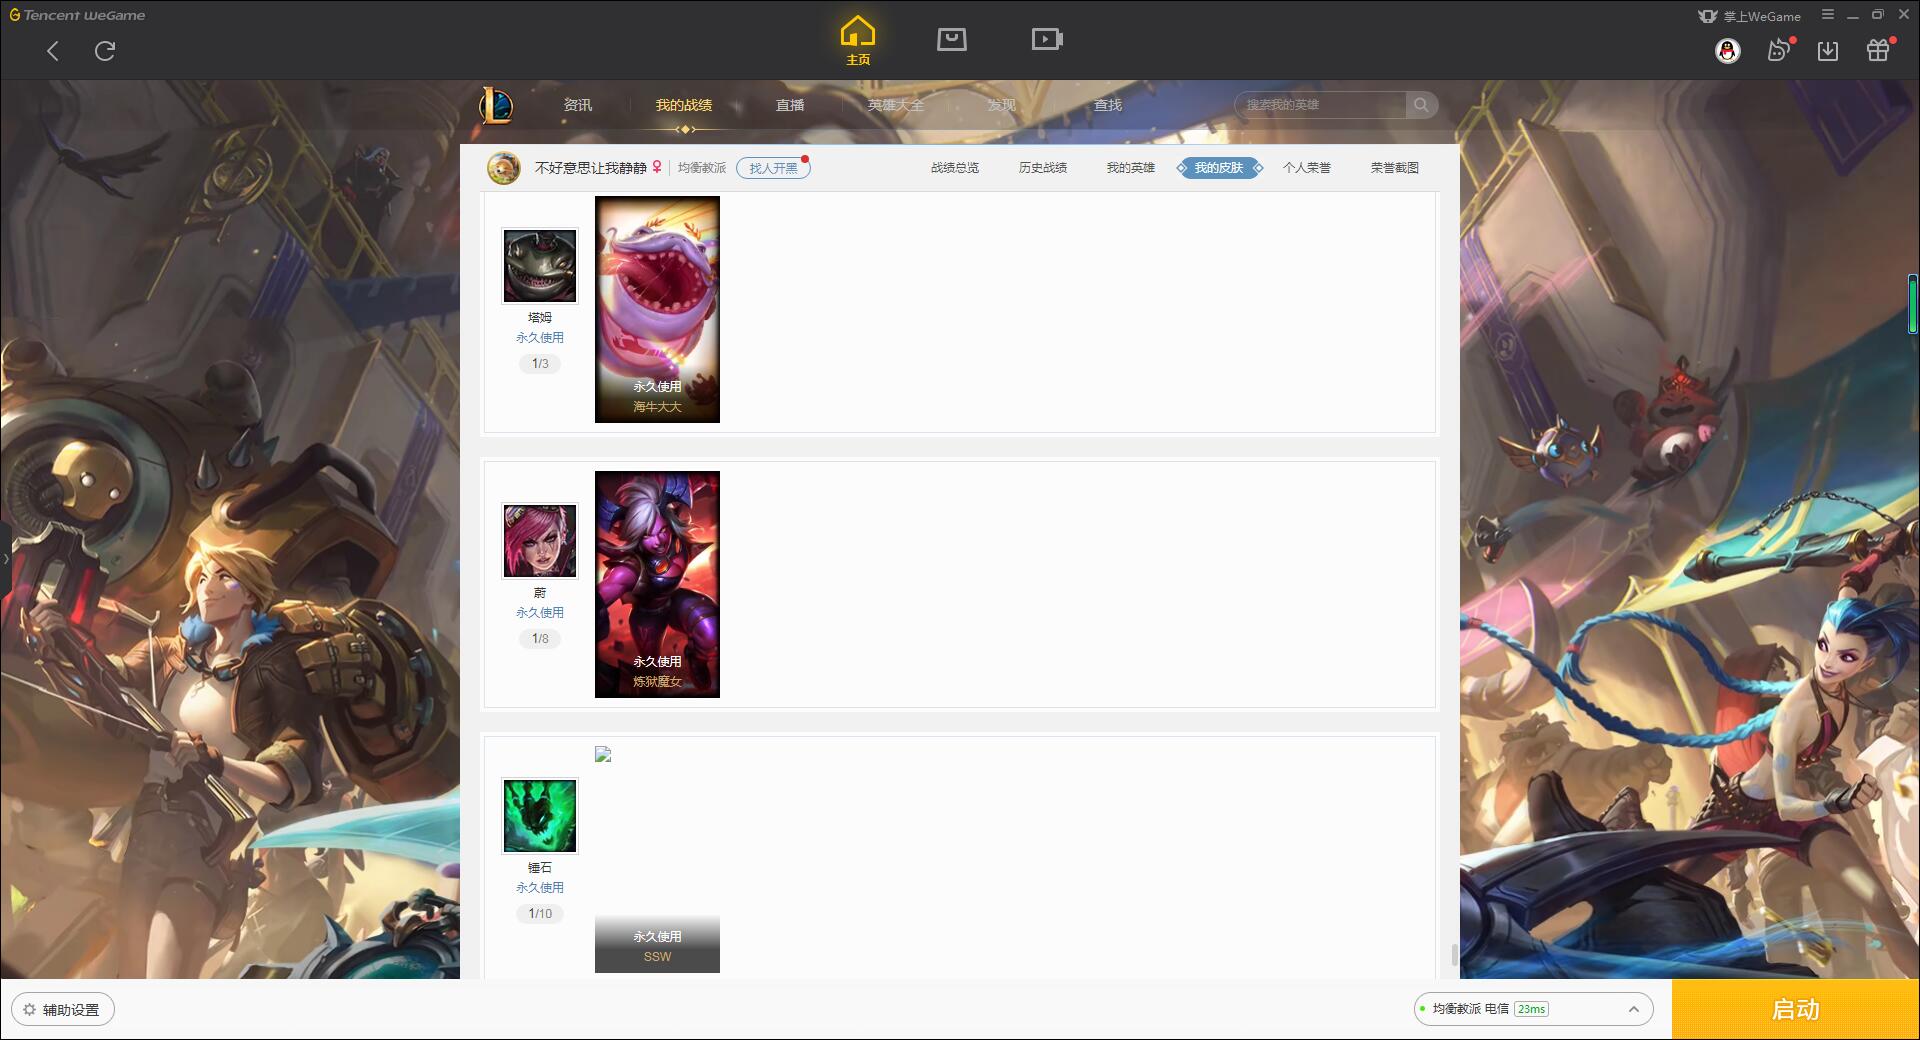Click the 23ms ping indicator
The height and width of the screenshot is (1040, 1920).
point(1531,1009)
